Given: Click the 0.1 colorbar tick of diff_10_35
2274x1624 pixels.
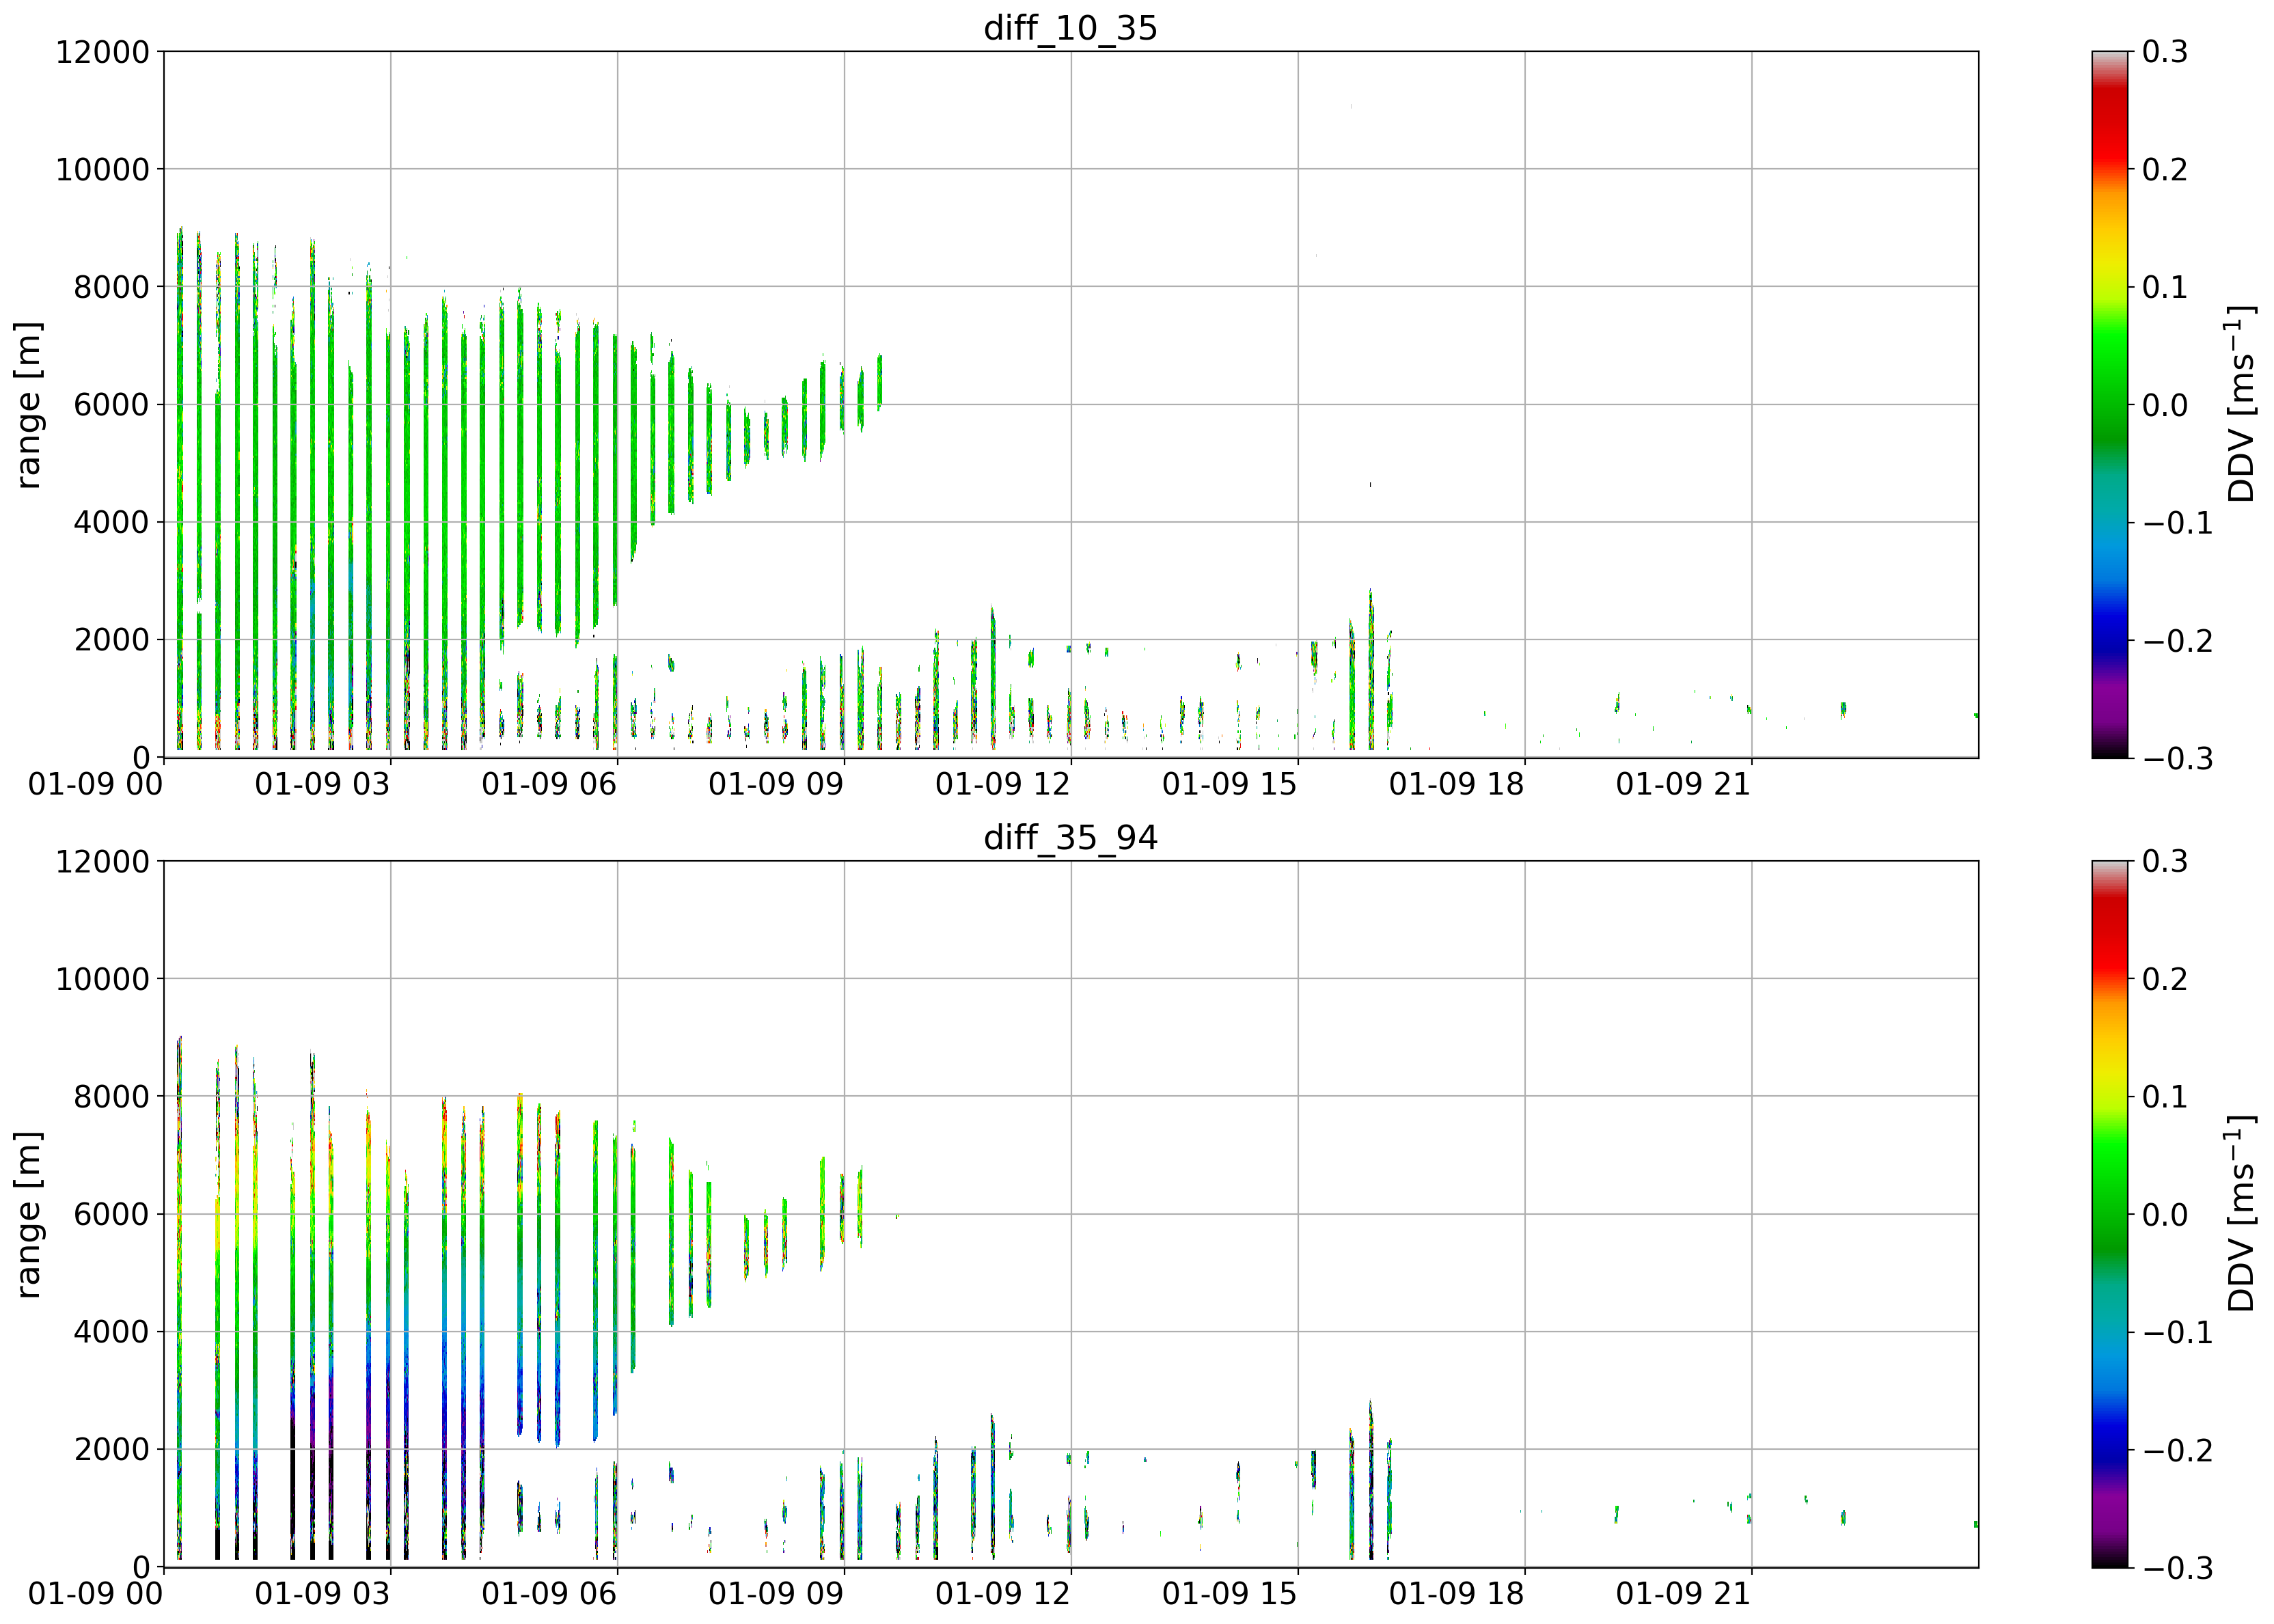Looking at the screenshot, I should 2165,287.
